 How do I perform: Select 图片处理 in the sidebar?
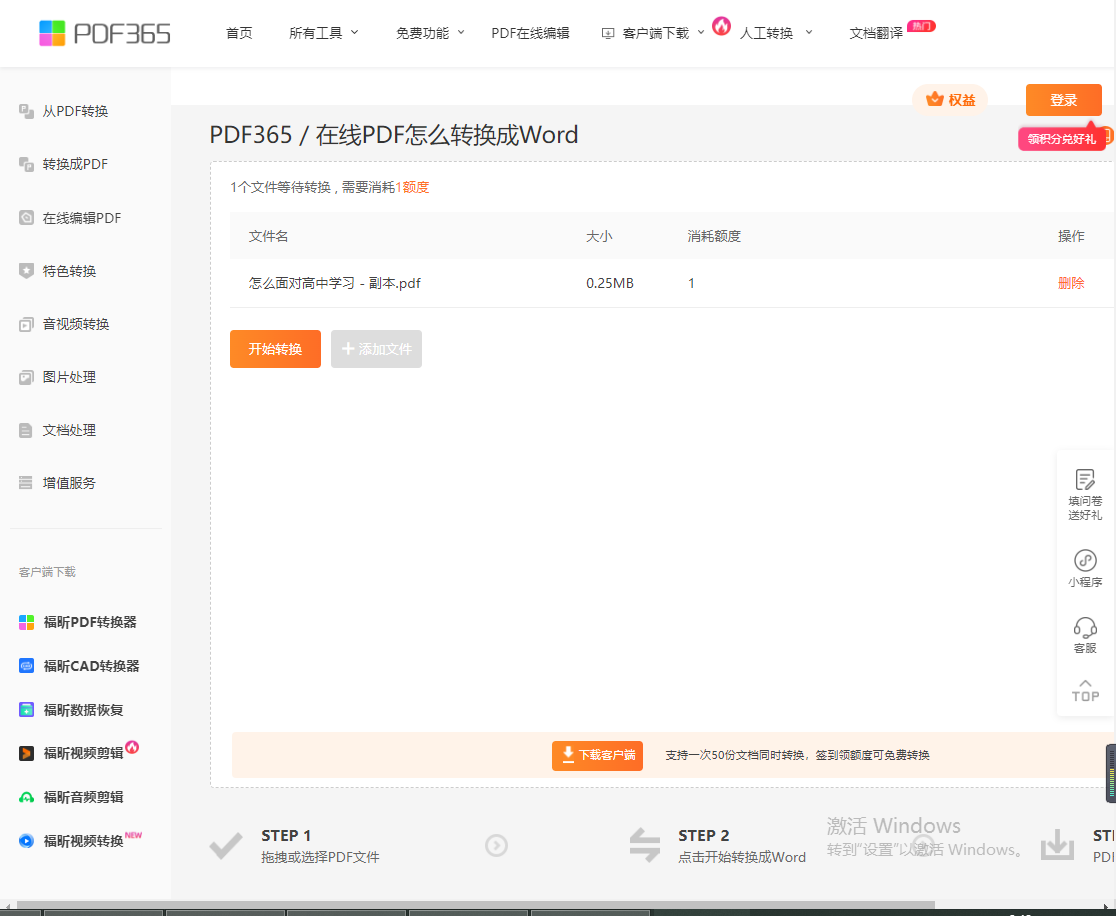[x=69, y=377]
